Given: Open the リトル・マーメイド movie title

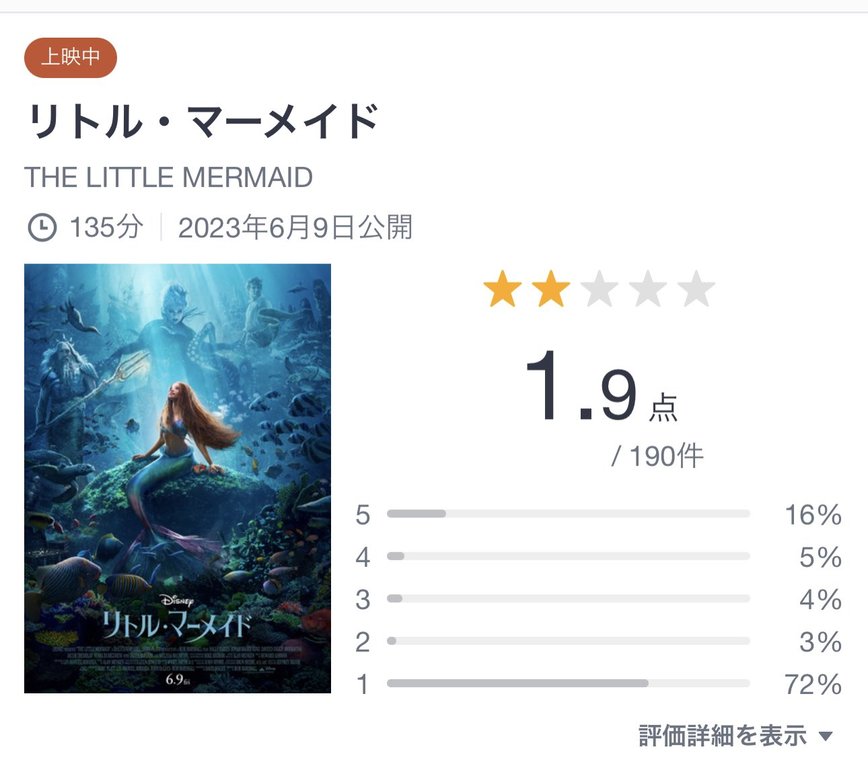Looking at the screenshot, I should click(201, 122).
